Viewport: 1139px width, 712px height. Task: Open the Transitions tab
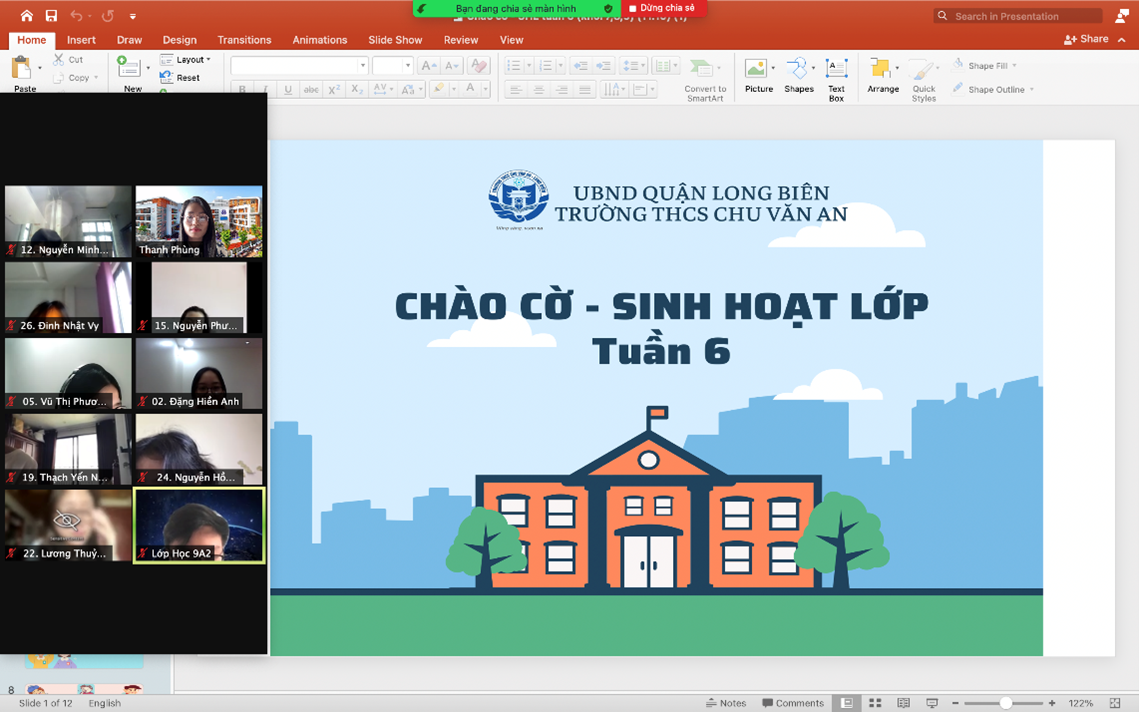(x=244, y=40)
